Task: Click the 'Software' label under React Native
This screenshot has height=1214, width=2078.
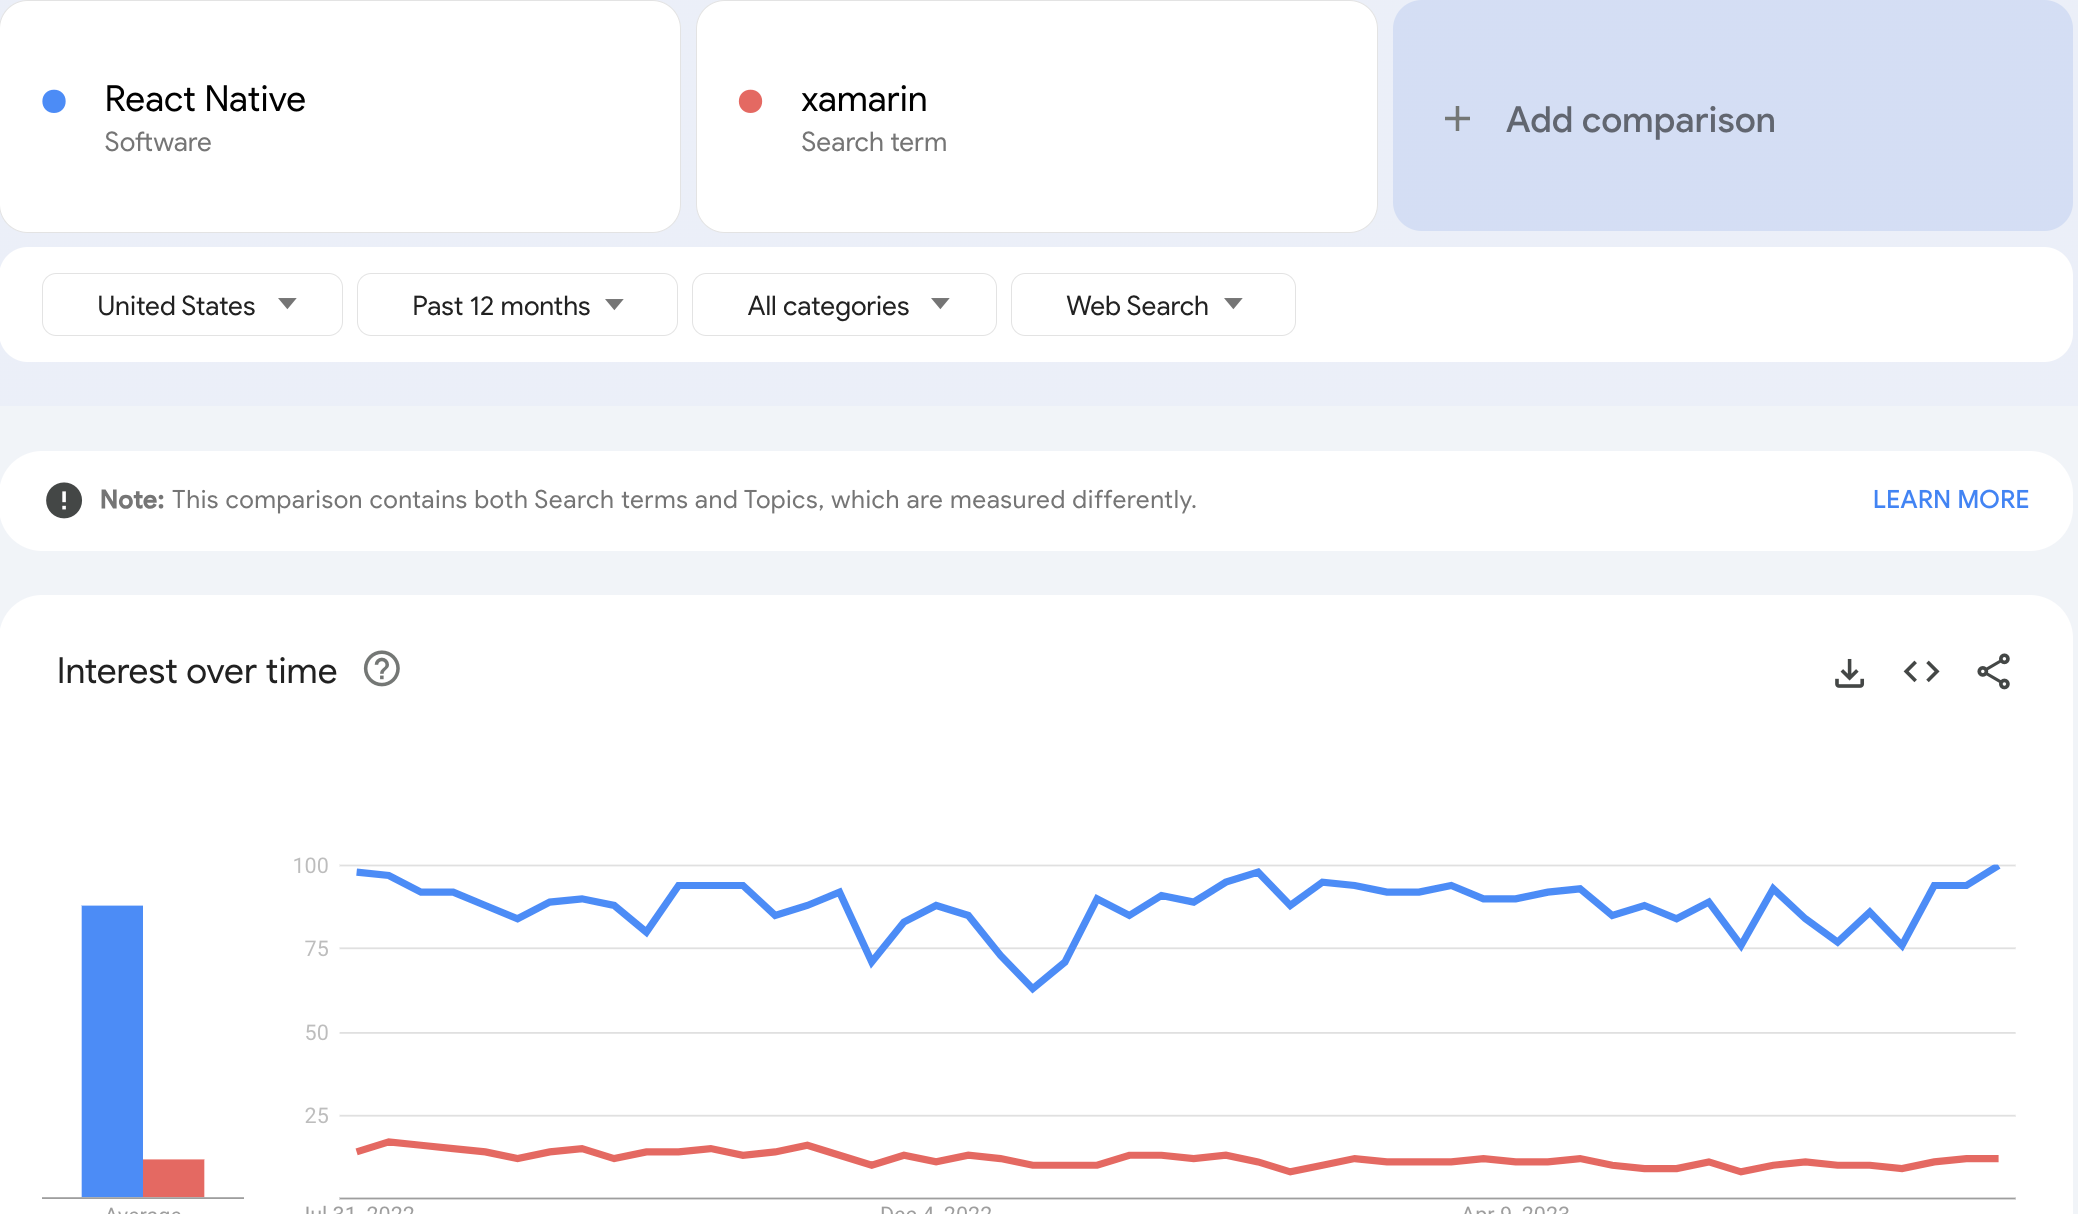Action: [158, 142]
